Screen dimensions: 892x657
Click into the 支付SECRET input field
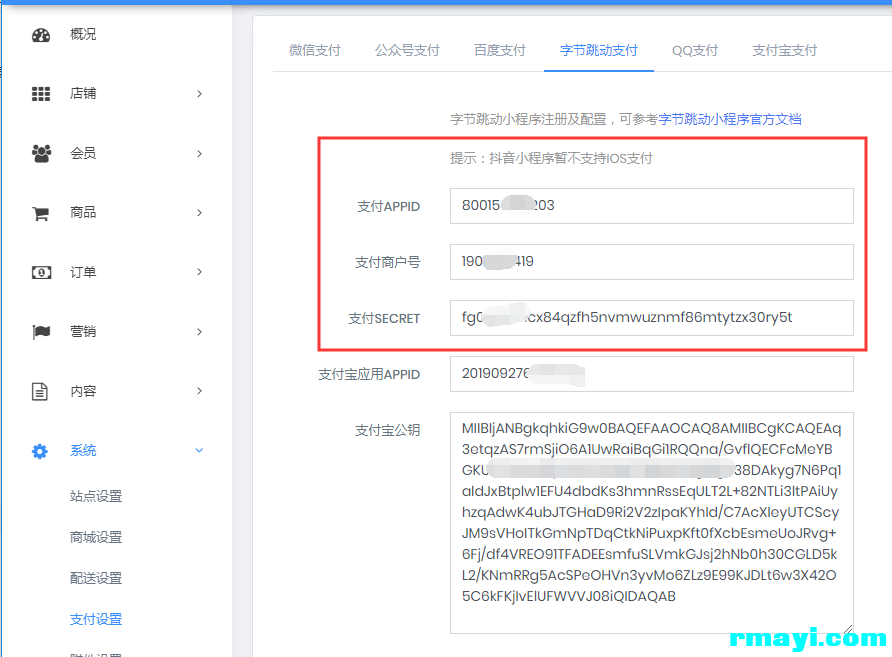(x=651, y=318)
